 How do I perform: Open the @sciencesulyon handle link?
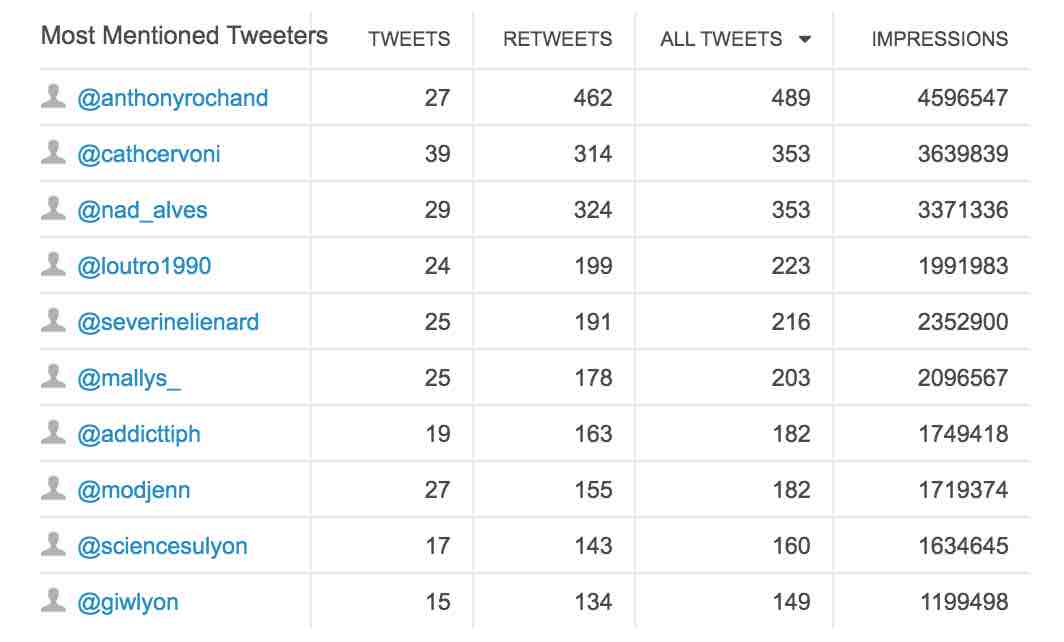(x=162, y=546)
